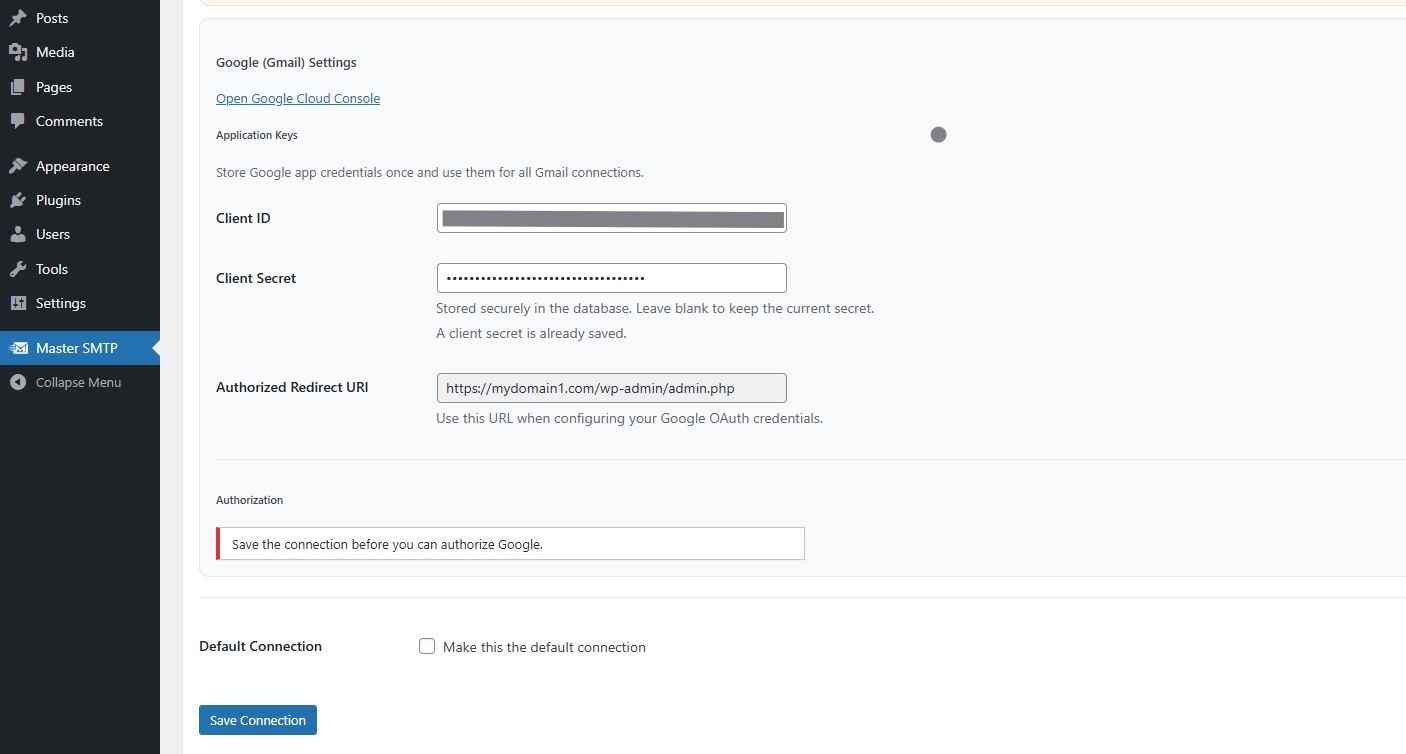1406x754 pixels.
Task: Click into the Client Secret field
Action: [x=611, y=278]
